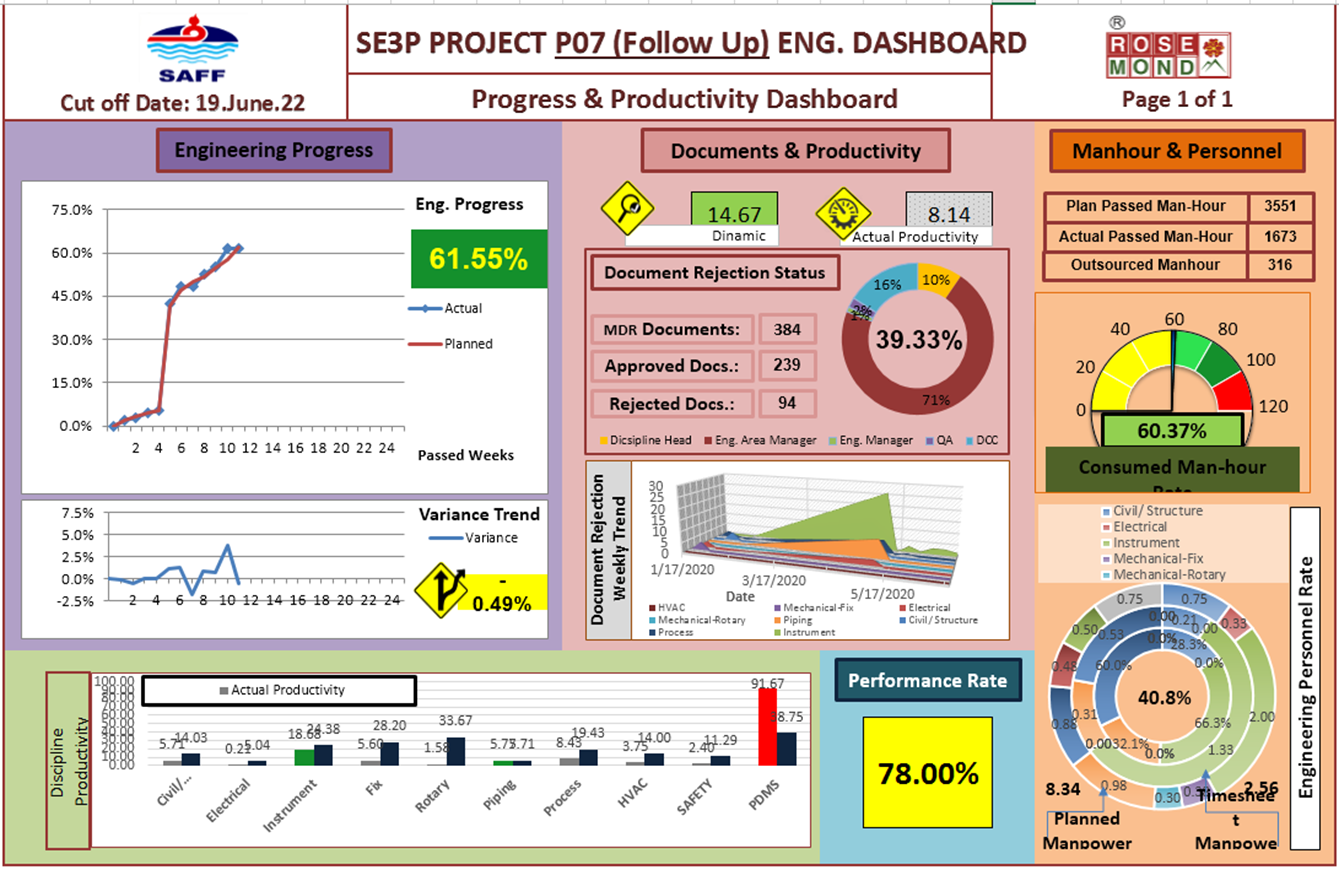This screenshot has height=870, width=1339.
Task: Select the Manhour & Personnel header
Action: click(x=1176, y=151)
